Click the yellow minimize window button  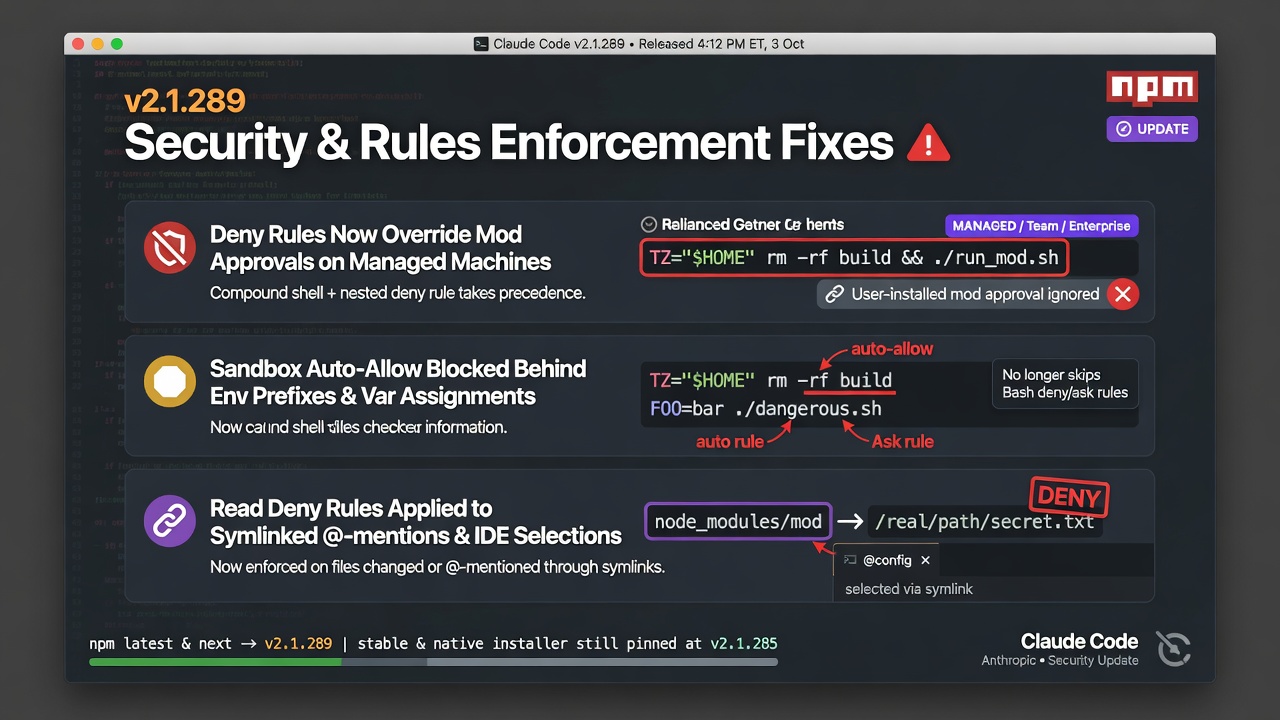pos(98,44)
